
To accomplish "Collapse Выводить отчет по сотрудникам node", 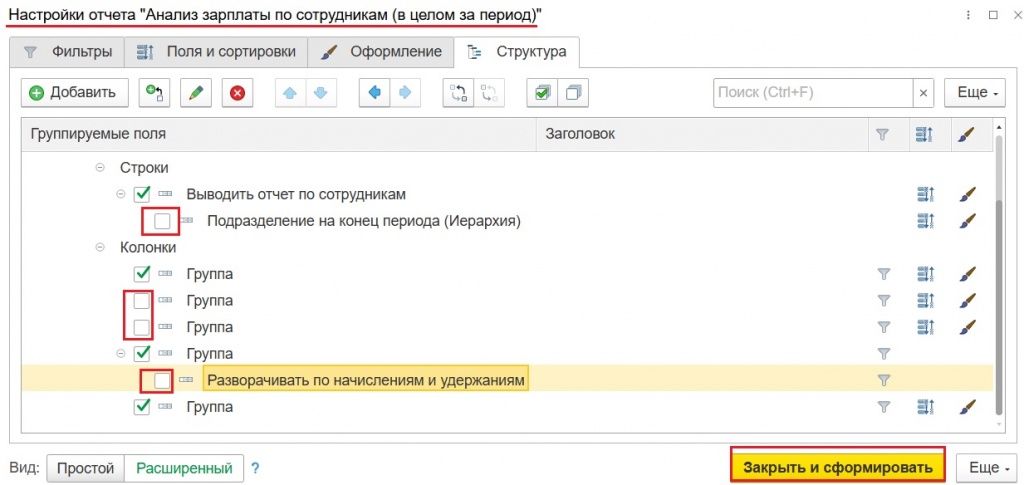I will coord(121,194).
